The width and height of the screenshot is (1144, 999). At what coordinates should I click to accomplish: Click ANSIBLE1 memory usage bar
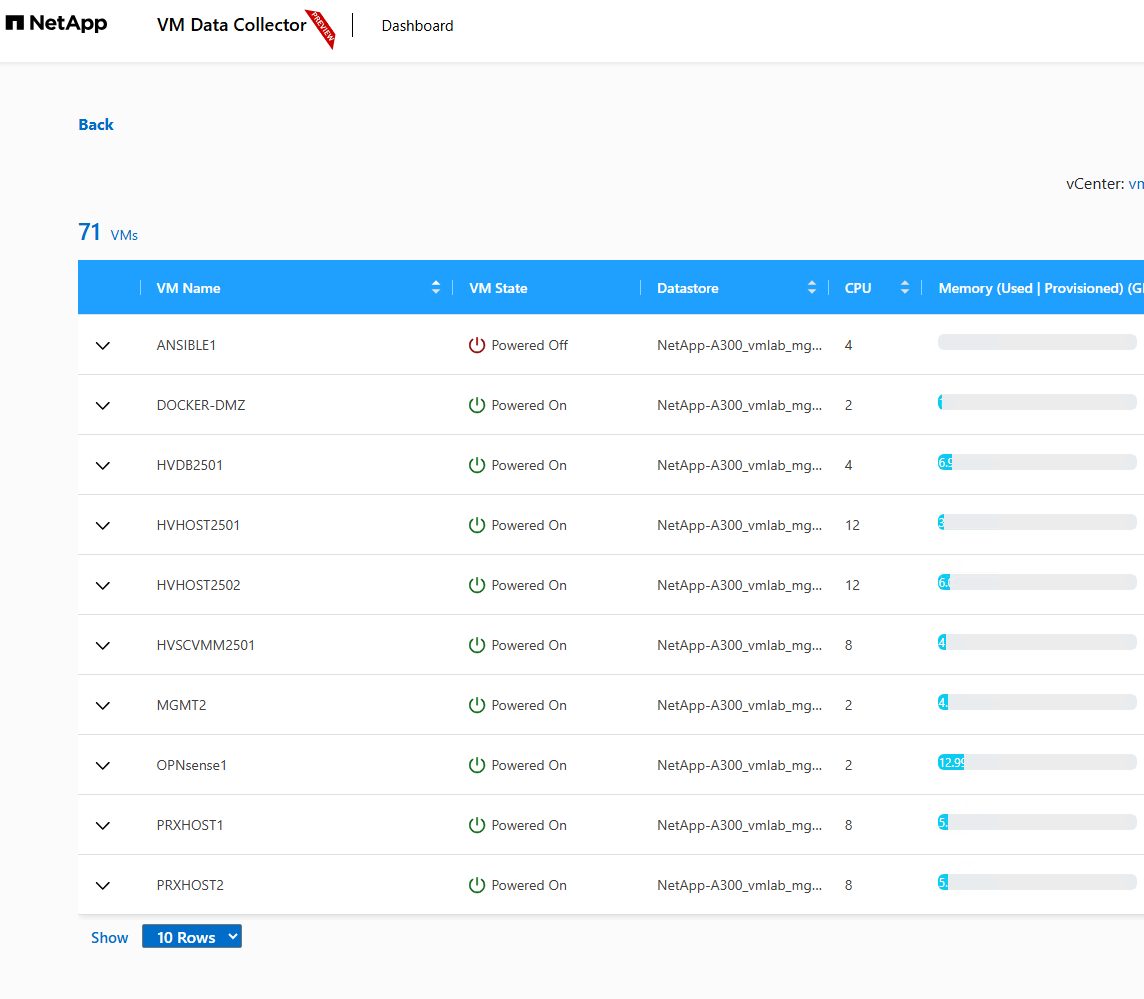click(x=1037, y=342)
